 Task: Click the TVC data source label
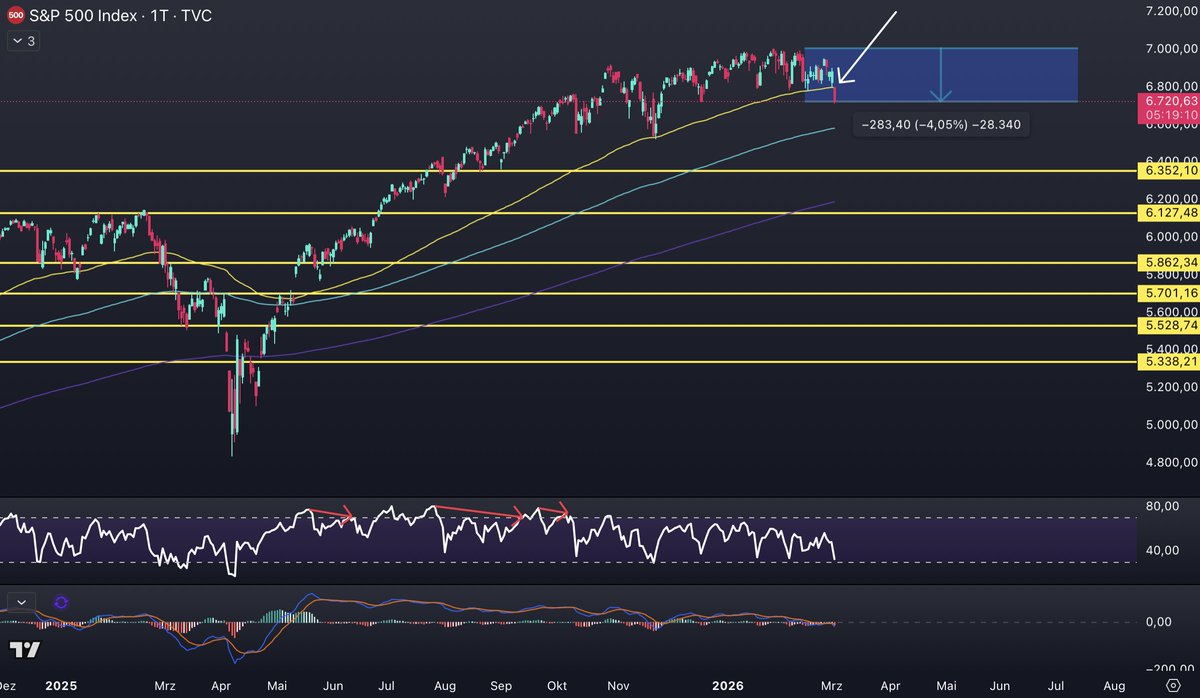tap(195, 16)
